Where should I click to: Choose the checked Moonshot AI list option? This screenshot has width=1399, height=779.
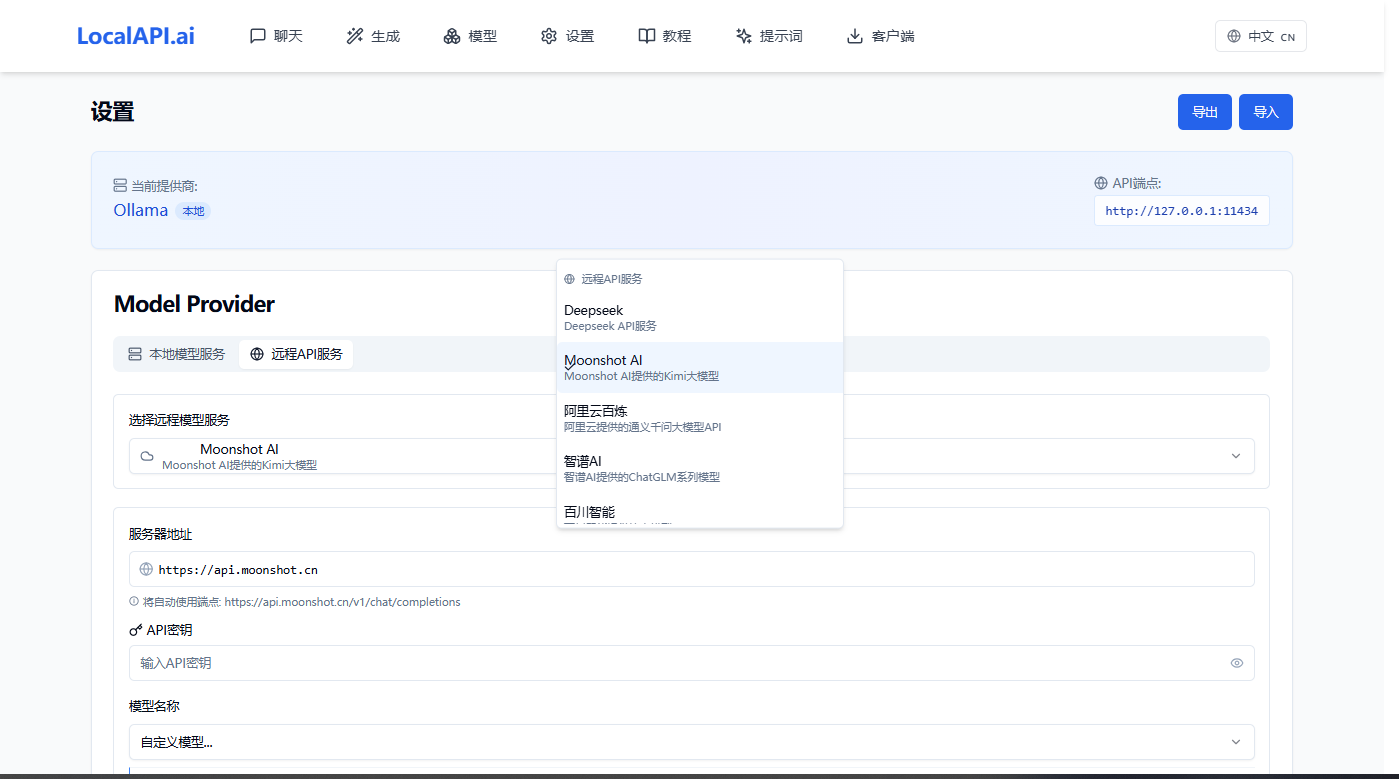point(700,368)
